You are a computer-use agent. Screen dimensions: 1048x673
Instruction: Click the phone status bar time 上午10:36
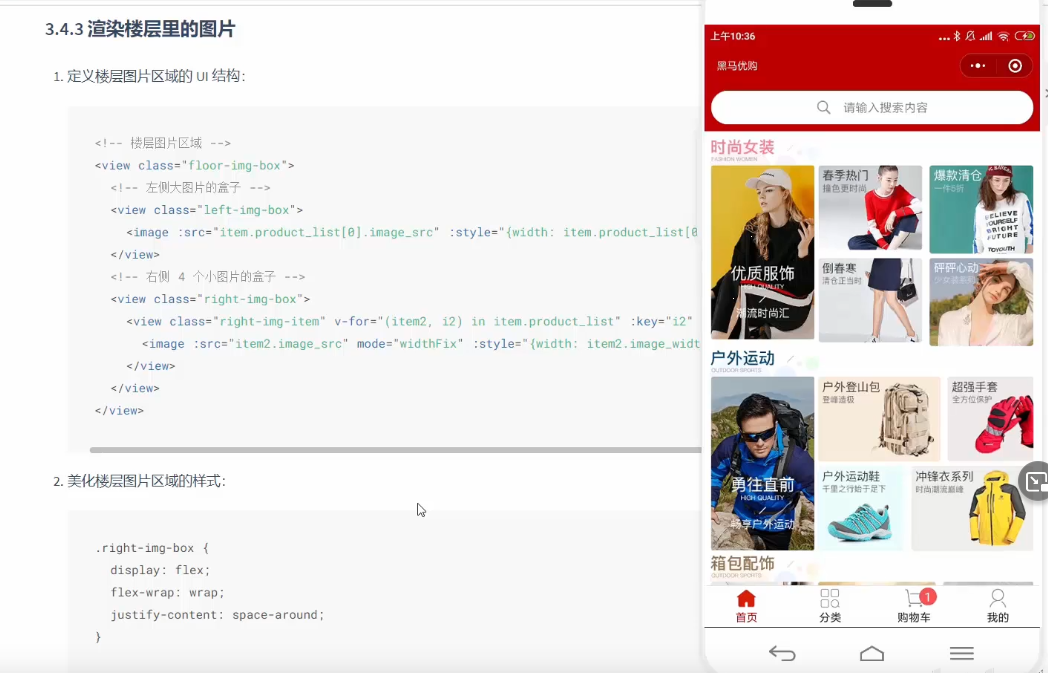pos(733,36)
